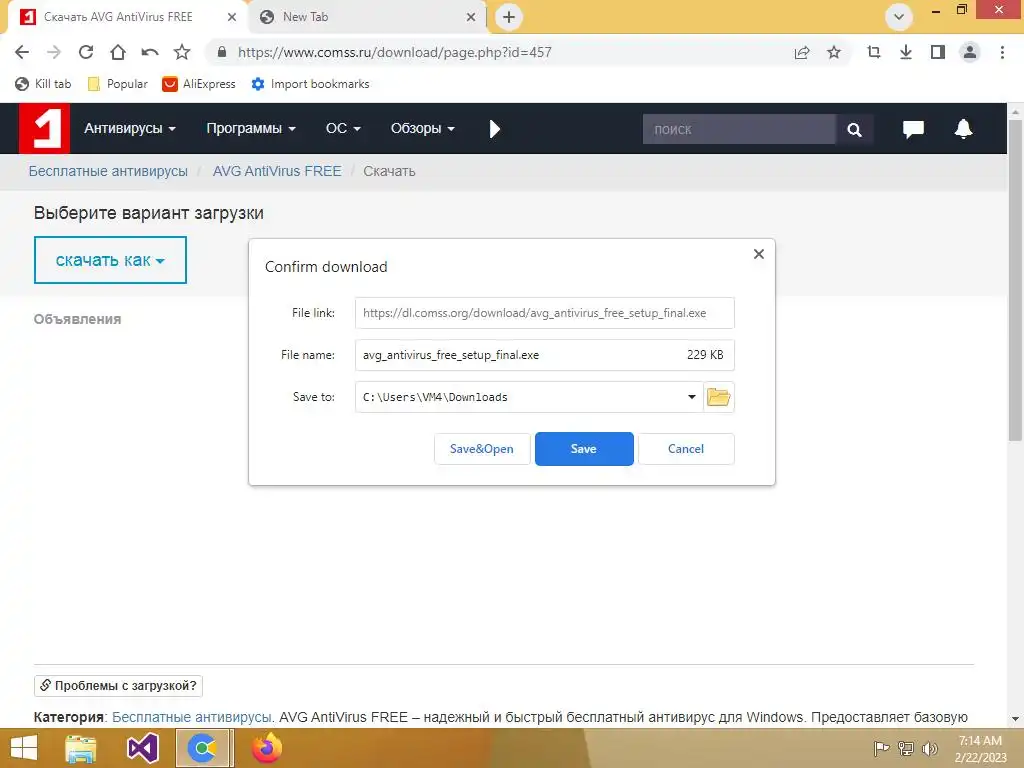
Task: Open File Explorer from taskbar
Action: 81,748
